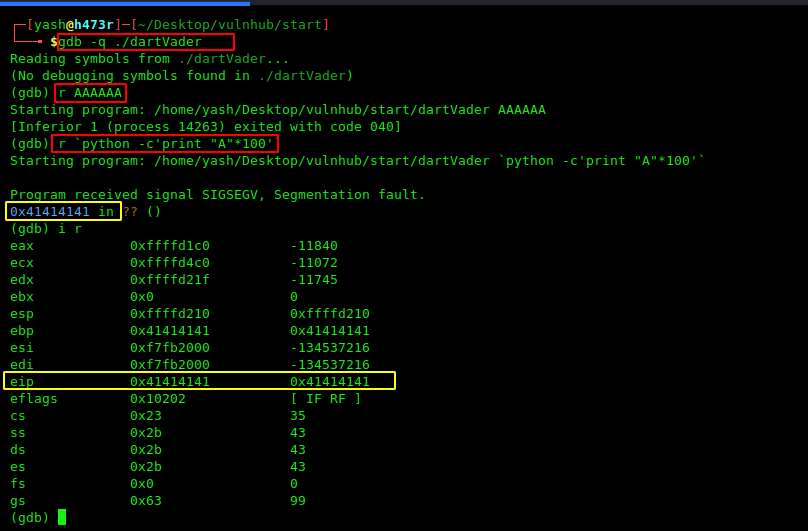Select the cs decimal value 35
Image resolution: width=808 pixels, height=531 pixels.
(298, 416)
